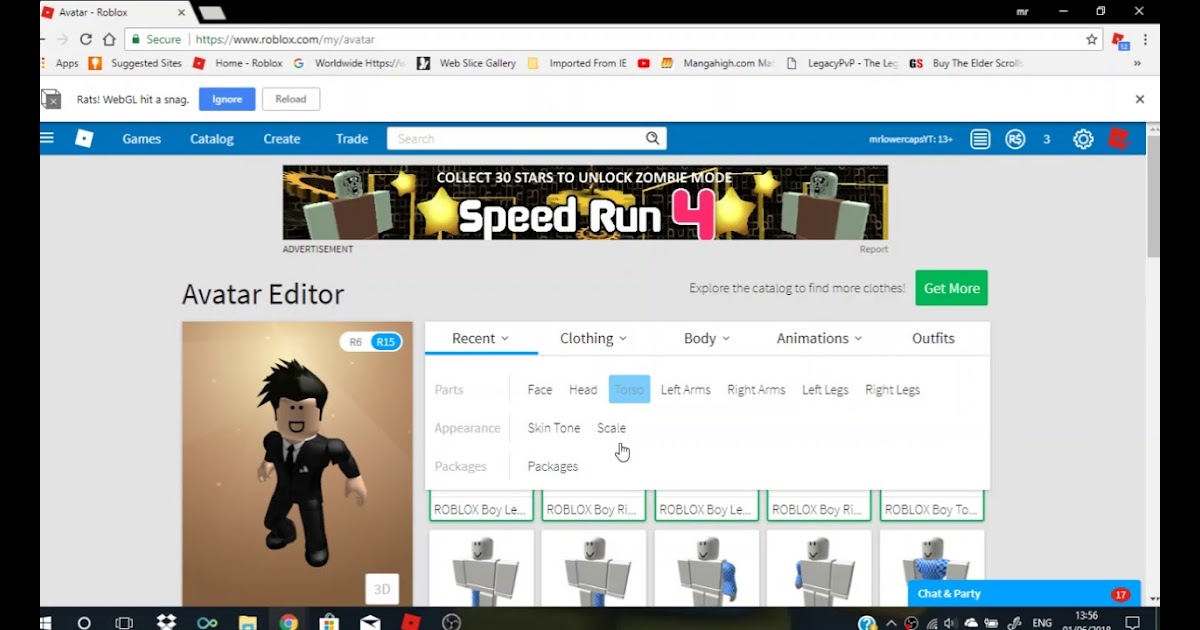Open the Web Slice Gallery bookmark

(x=467, y=63)
